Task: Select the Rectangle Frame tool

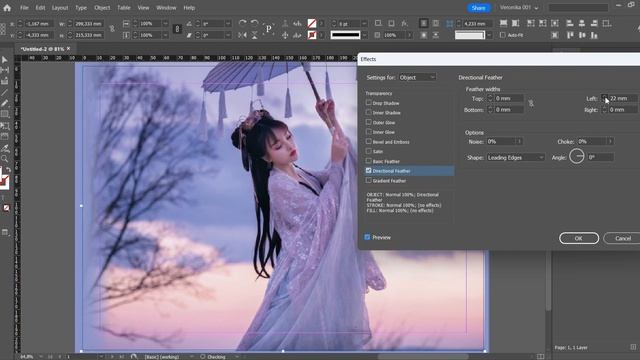Action: tap(4, 114)
